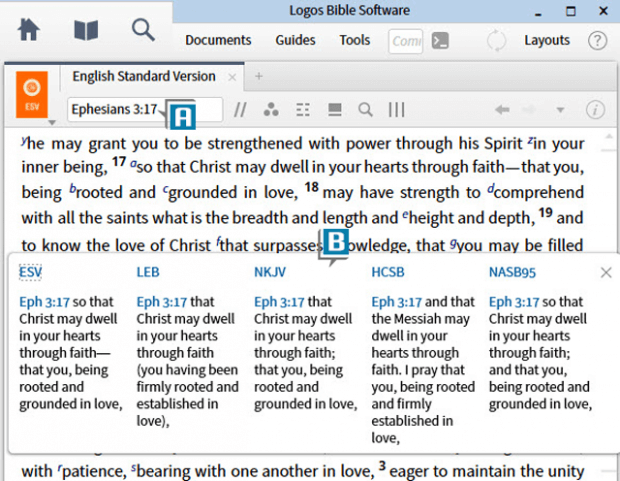Expand the navigation history dropdown arrow
This screenshot has width=620, height=481.
[560, 109]
